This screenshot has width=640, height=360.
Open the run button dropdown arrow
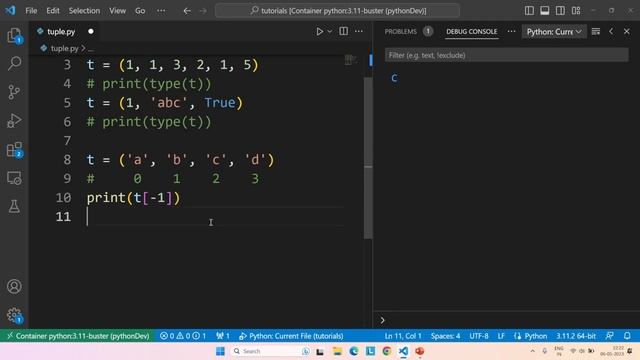coord(329,31)
